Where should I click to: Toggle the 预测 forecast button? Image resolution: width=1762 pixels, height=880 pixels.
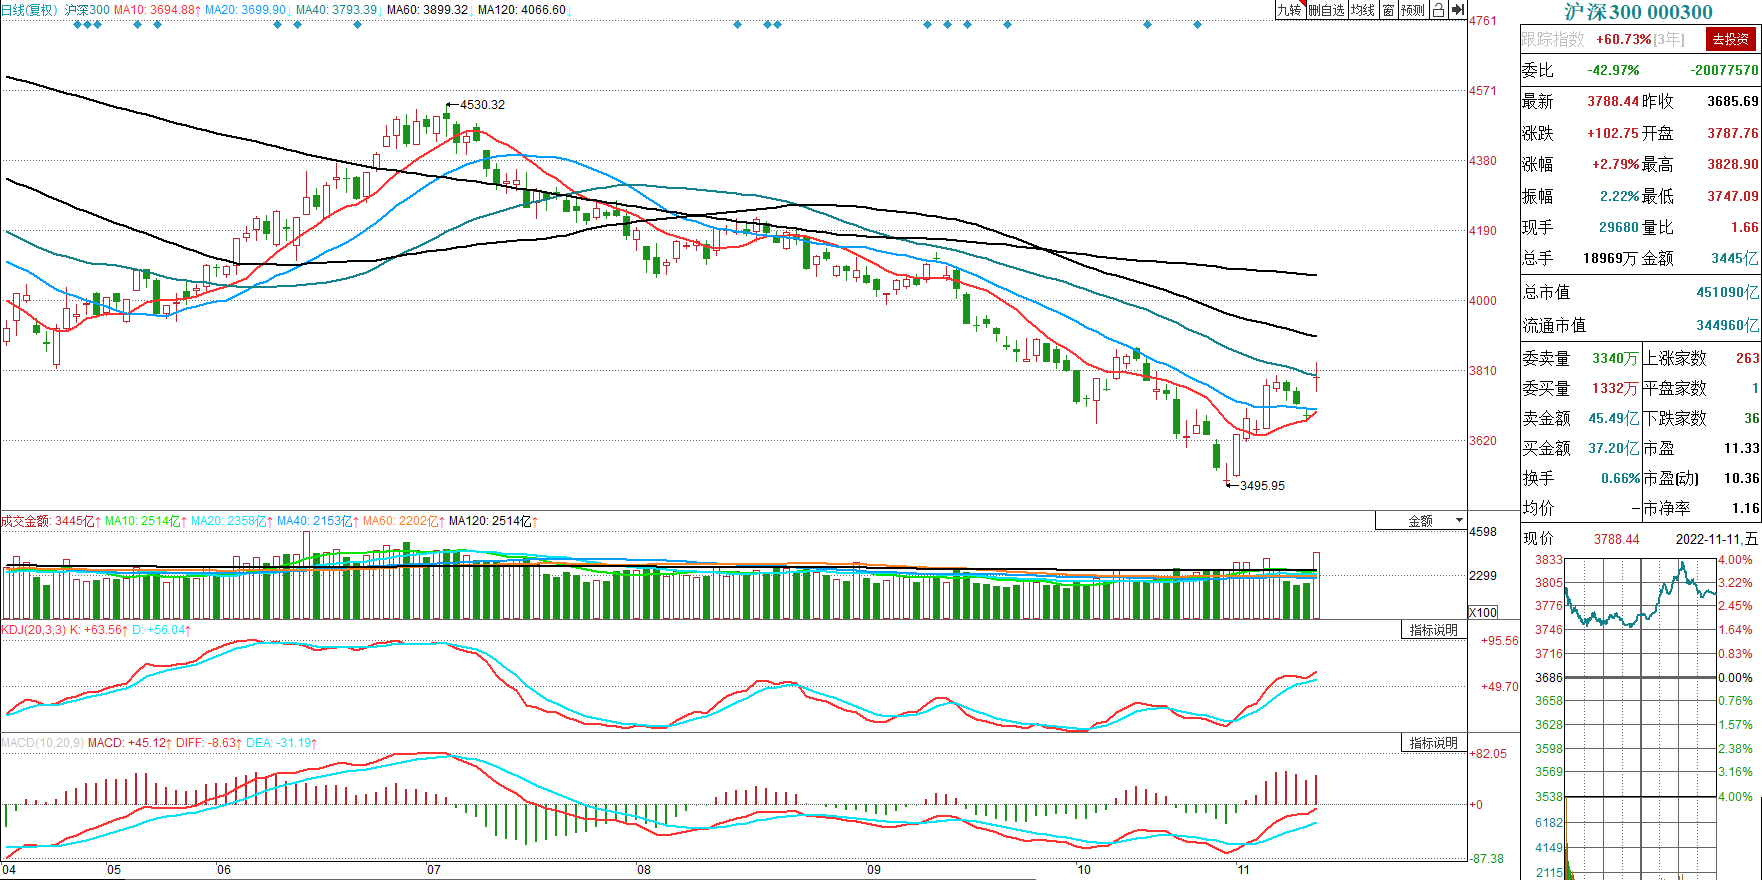1412,10
